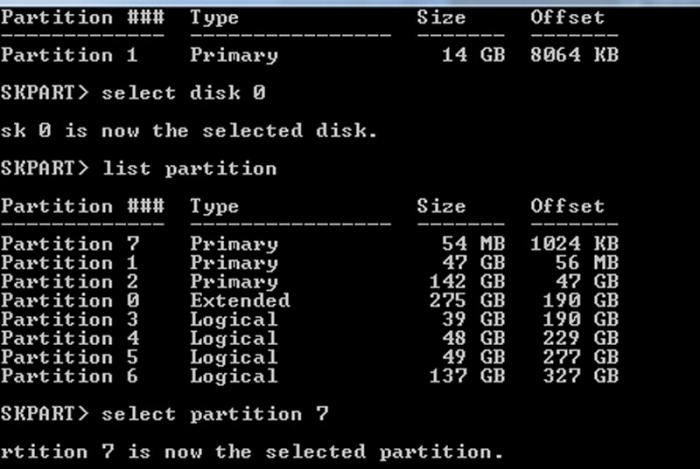Click the Partition 3 row label
The height and width of the screenshot is (469, 700).
[x=69, y=320]
